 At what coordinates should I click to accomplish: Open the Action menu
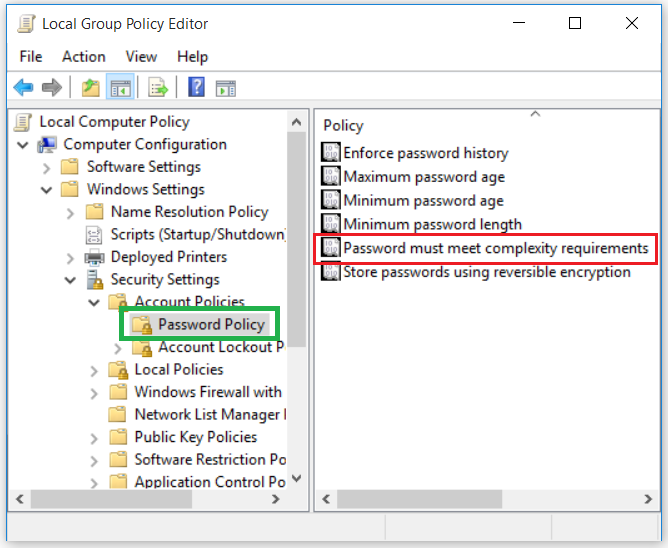pyautogui.click(x=84, y=57)
